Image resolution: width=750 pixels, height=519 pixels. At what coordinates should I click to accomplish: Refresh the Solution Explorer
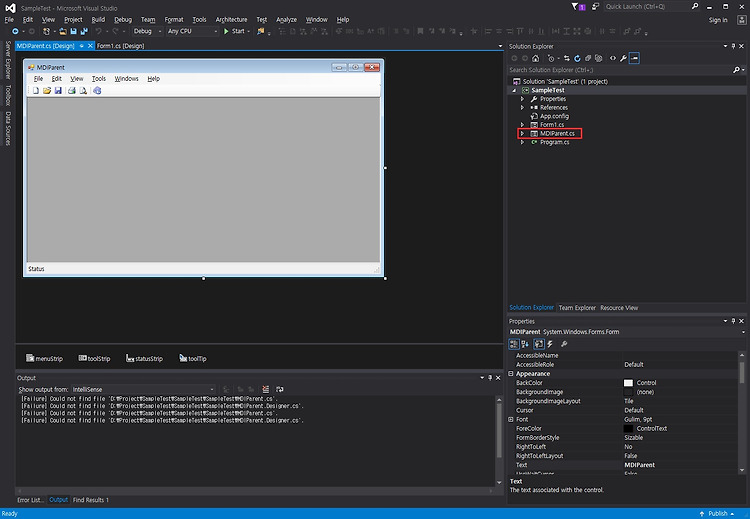coord(577,58)
